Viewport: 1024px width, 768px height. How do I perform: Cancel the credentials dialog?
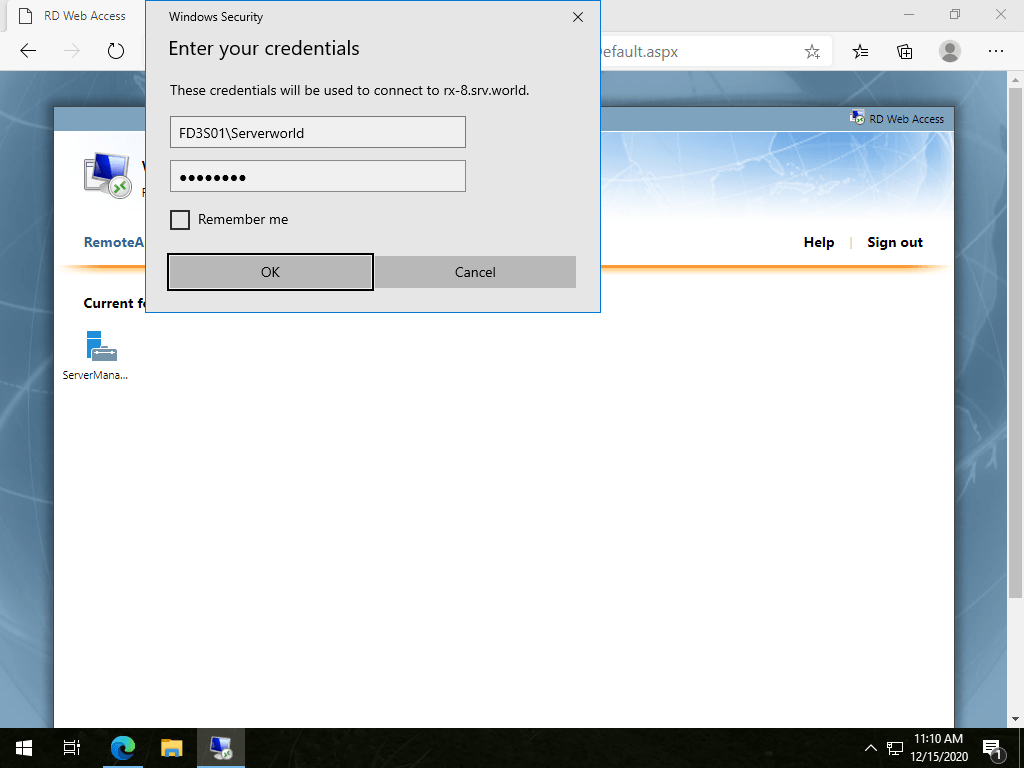click(474, 271)
